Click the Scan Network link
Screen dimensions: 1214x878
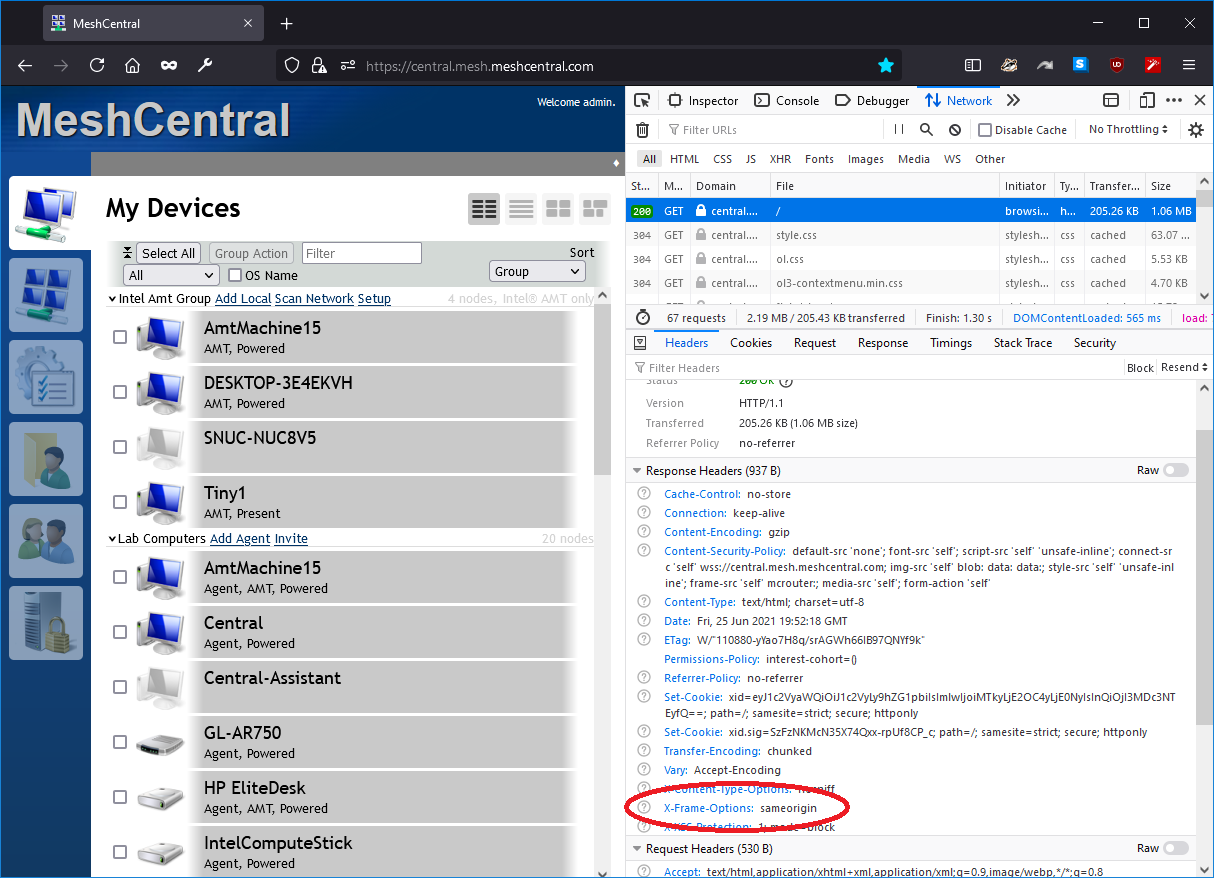pyautogui.click(x=314, y=298)
